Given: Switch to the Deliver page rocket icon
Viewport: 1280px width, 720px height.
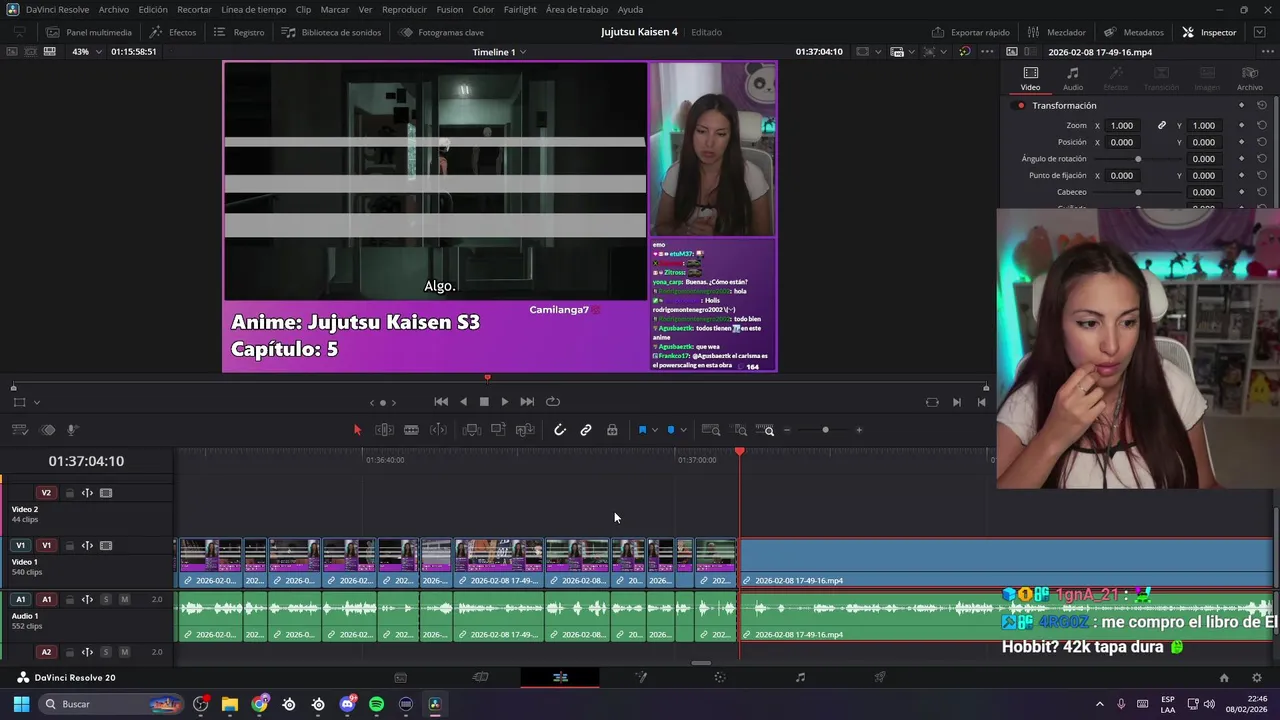Looking at the screenshot, I should (880, 678).
